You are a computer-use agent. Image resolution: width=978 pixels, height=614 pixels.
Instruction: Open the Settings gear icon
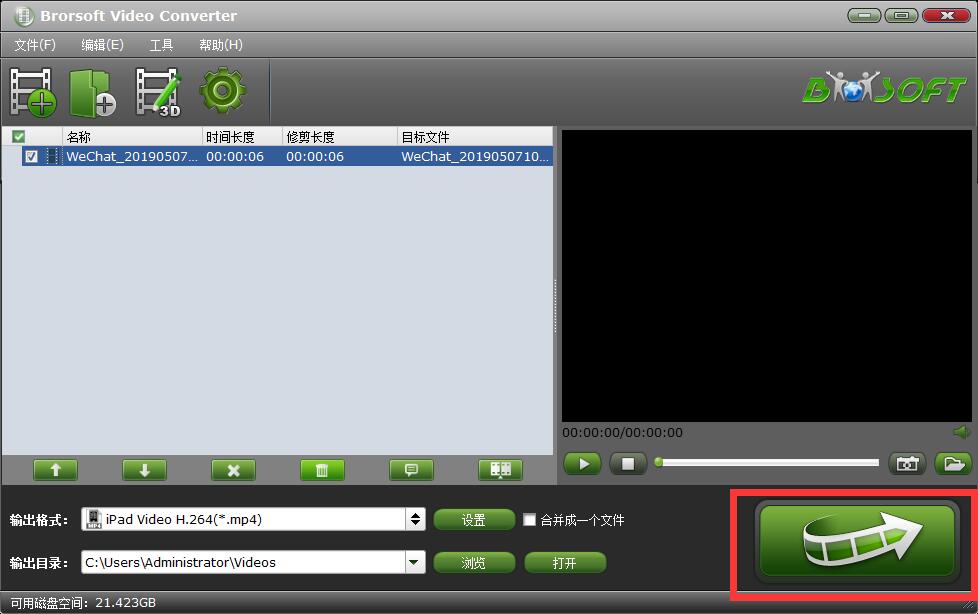click(222, 90)
